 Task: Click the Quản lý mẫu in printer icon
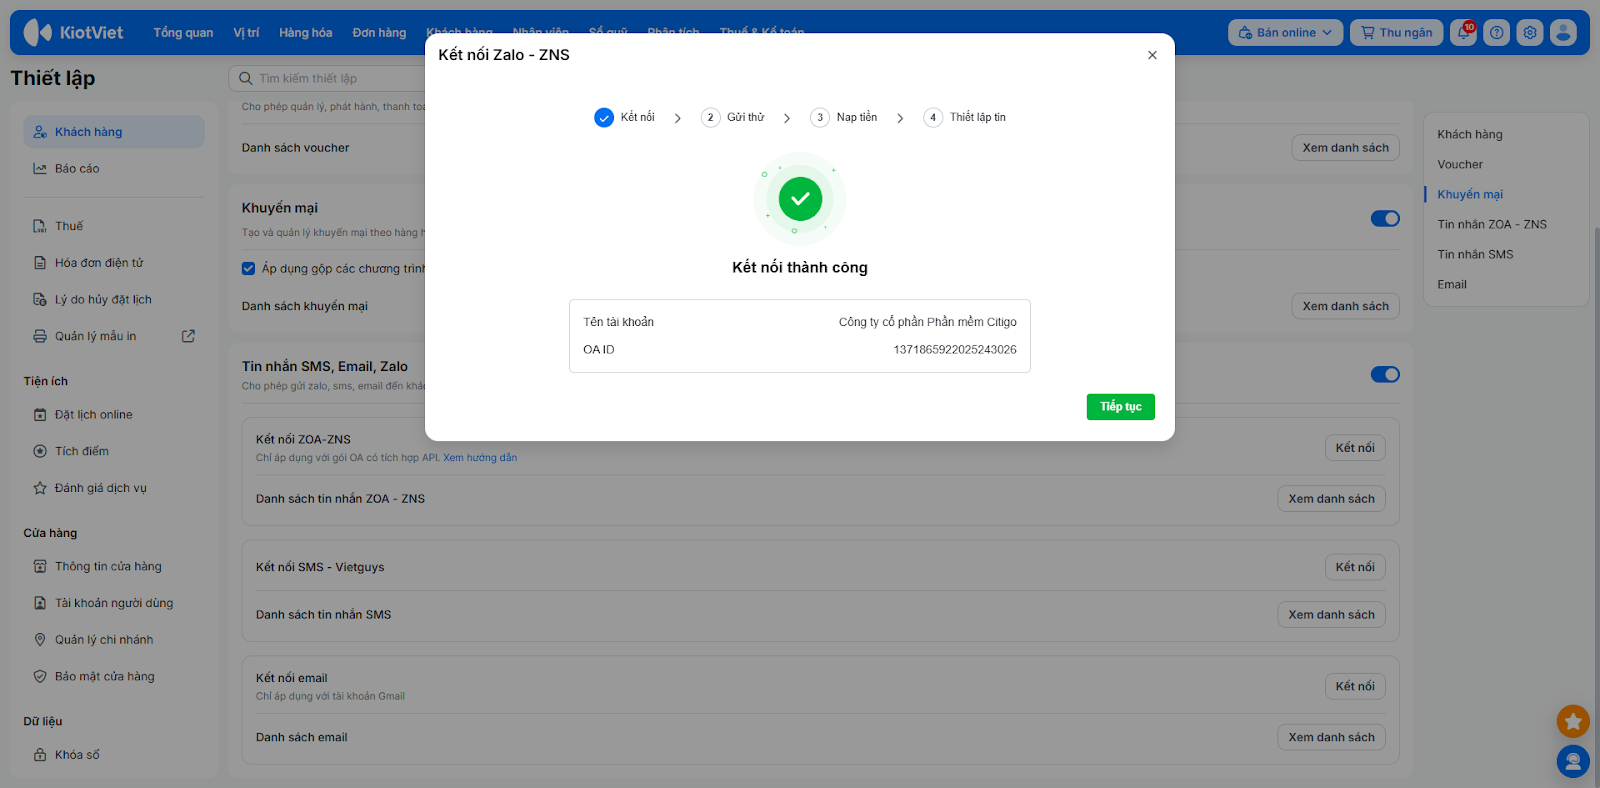click(40, 337)
